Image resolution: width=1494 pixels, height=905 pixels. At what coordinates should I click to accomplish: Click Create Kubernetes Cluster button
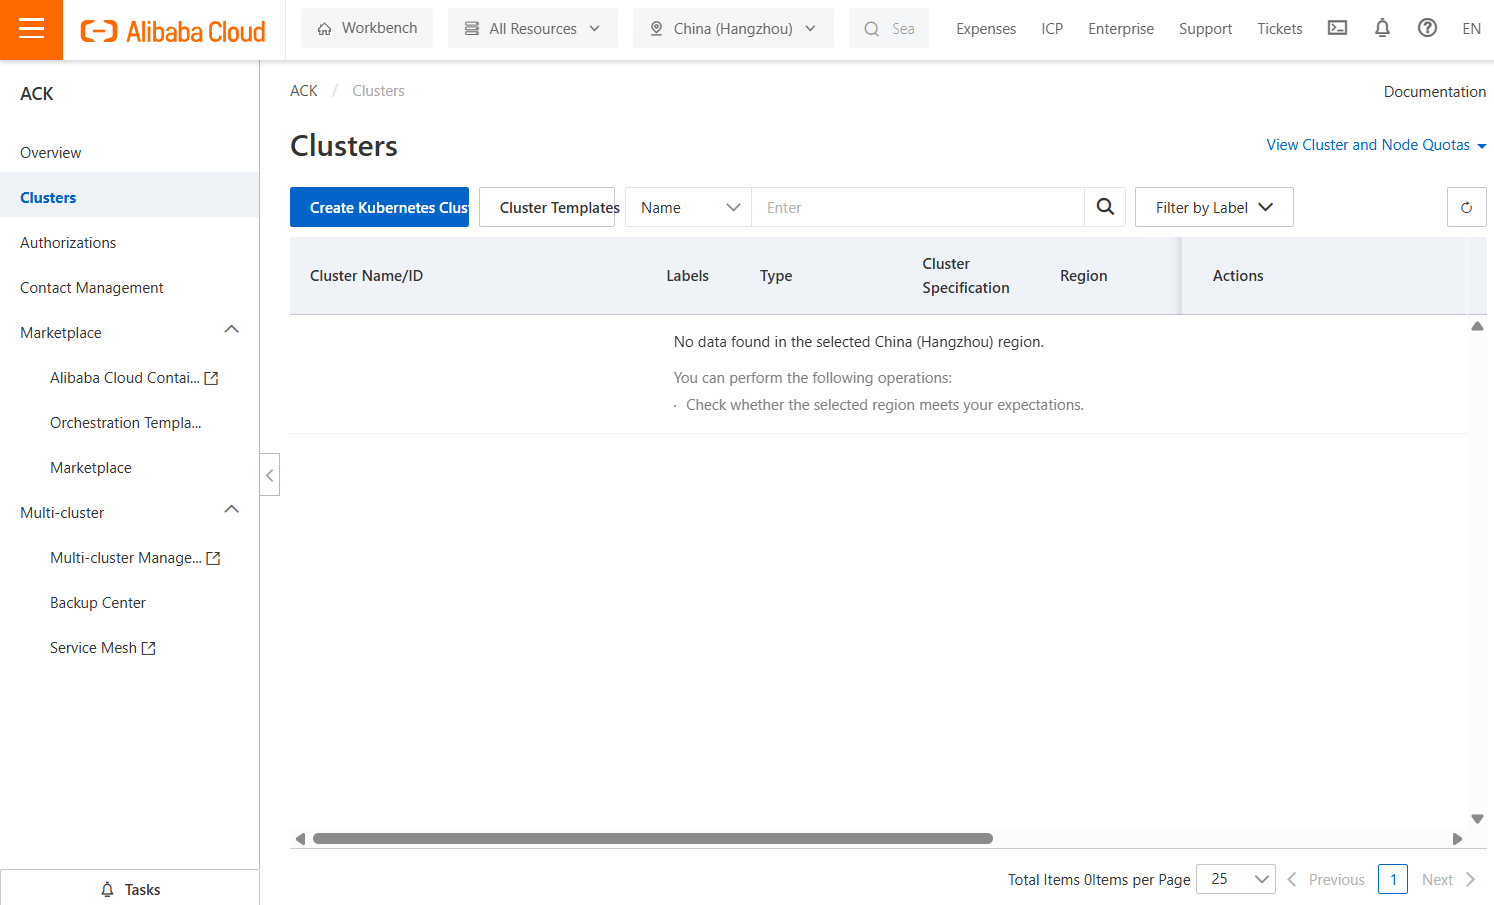tap(379, 207)
